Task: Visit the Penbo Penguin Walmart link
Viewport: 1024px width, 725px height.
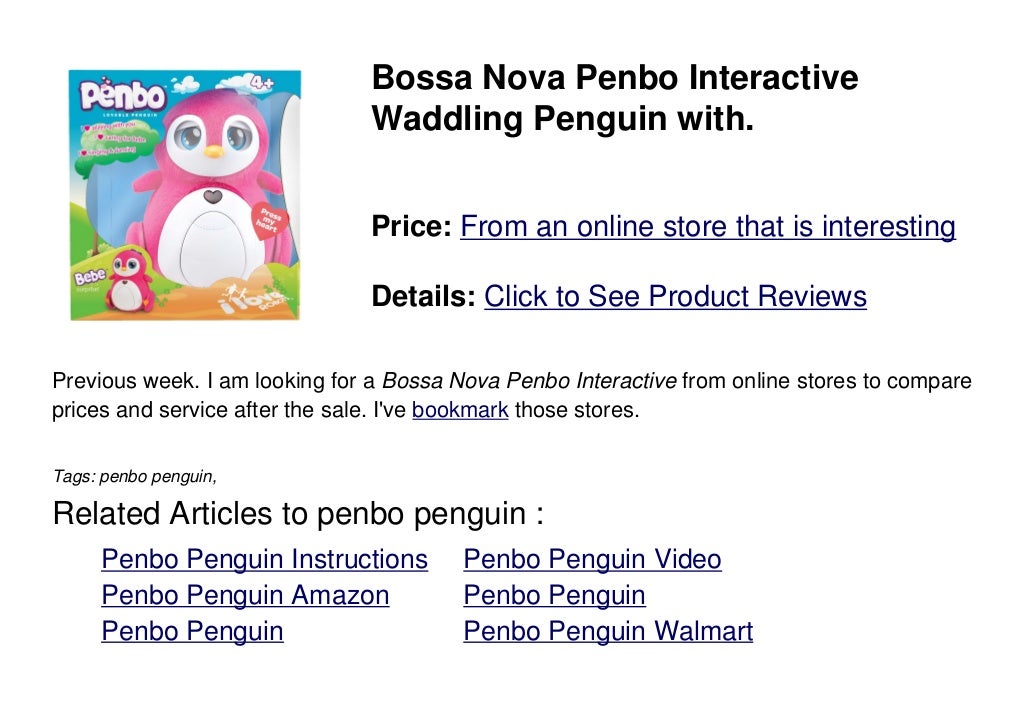Action: pos(608,631)
